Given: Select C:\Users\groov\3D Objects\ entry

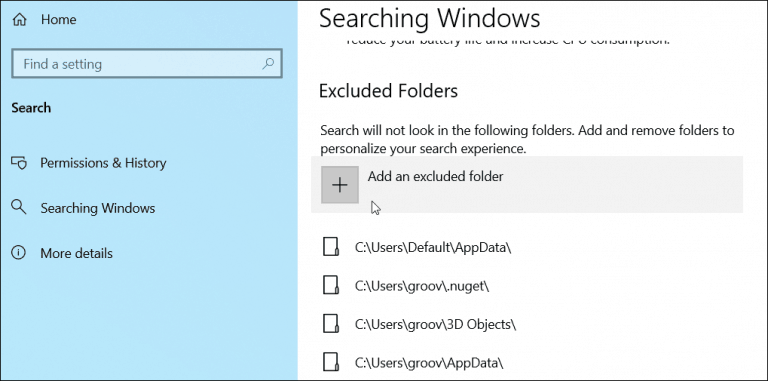Looking at the screenshot, I should [435, 324].
